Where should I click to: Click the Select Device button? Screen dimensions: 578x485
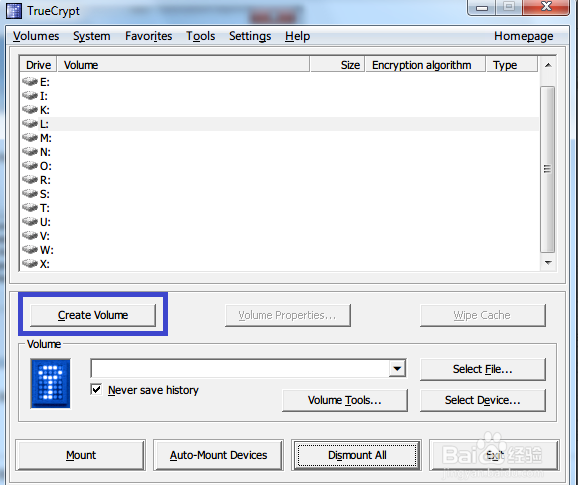[x=482, y=400]
